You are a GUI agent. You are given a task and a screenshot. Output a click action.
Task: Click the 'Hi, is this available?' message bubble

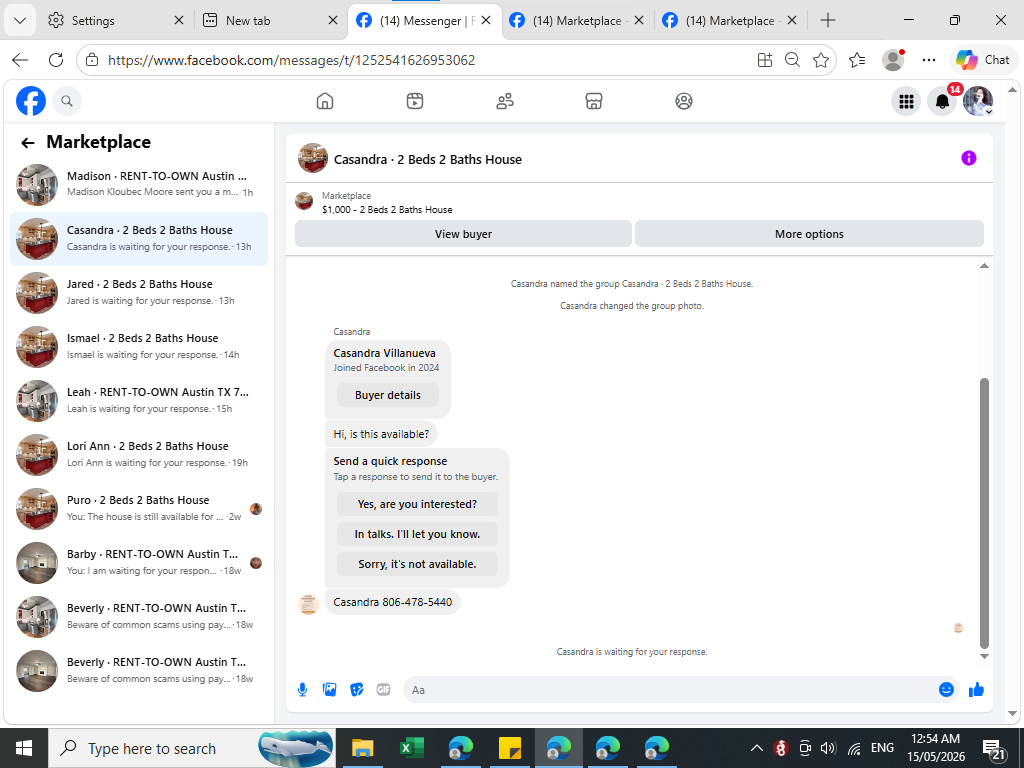(x=381, y=434)
